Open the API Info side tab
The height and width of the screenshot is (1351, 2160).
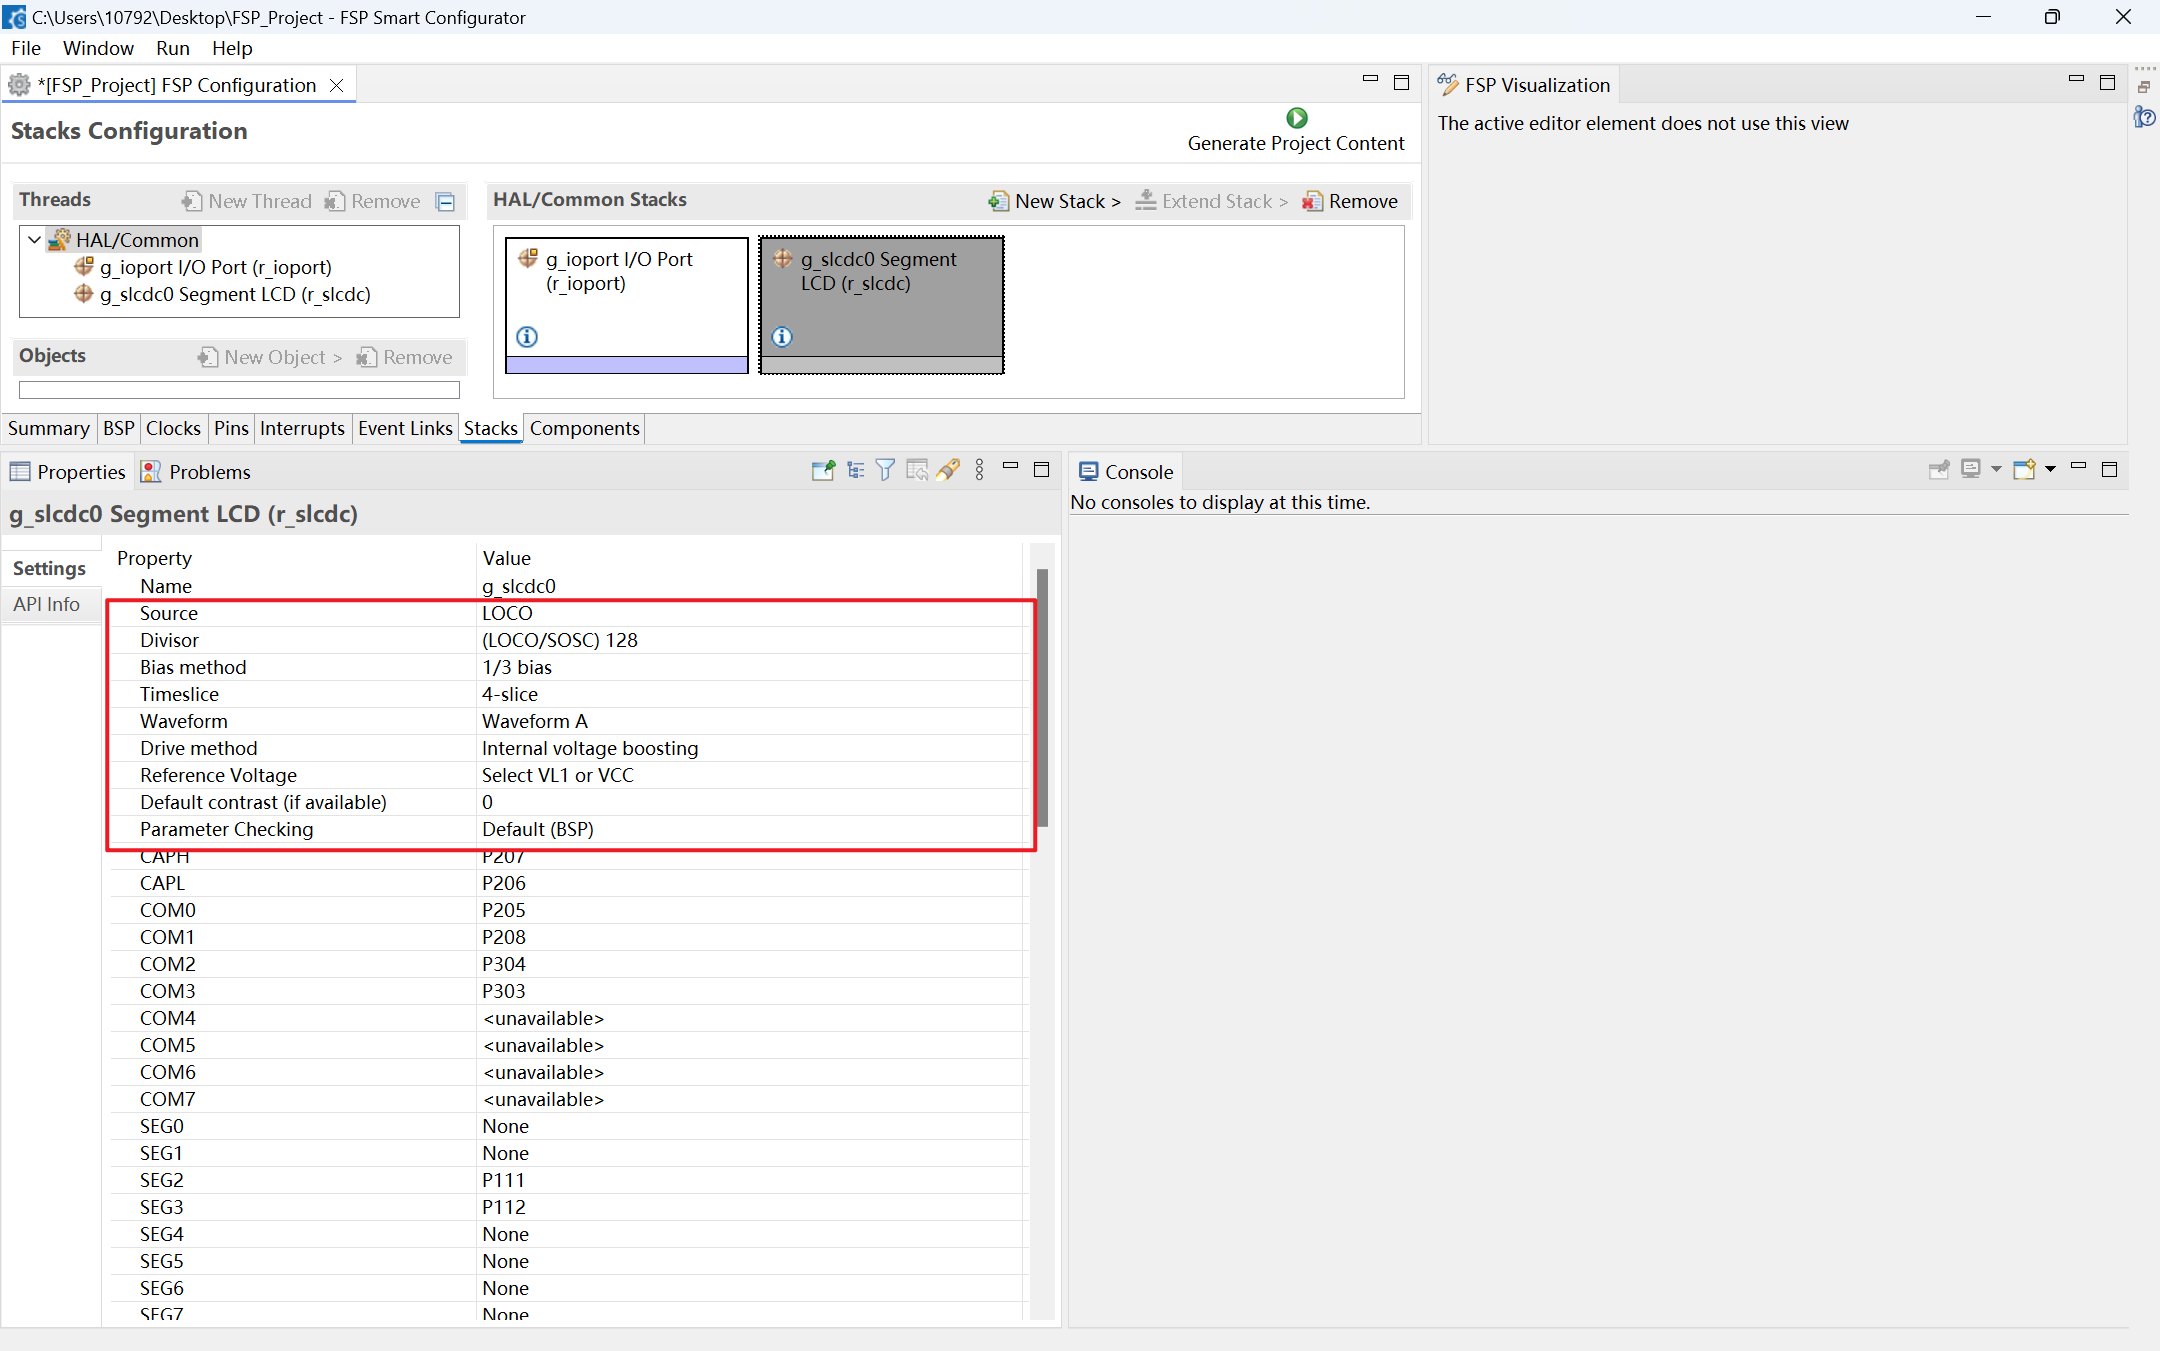[46, 604]
